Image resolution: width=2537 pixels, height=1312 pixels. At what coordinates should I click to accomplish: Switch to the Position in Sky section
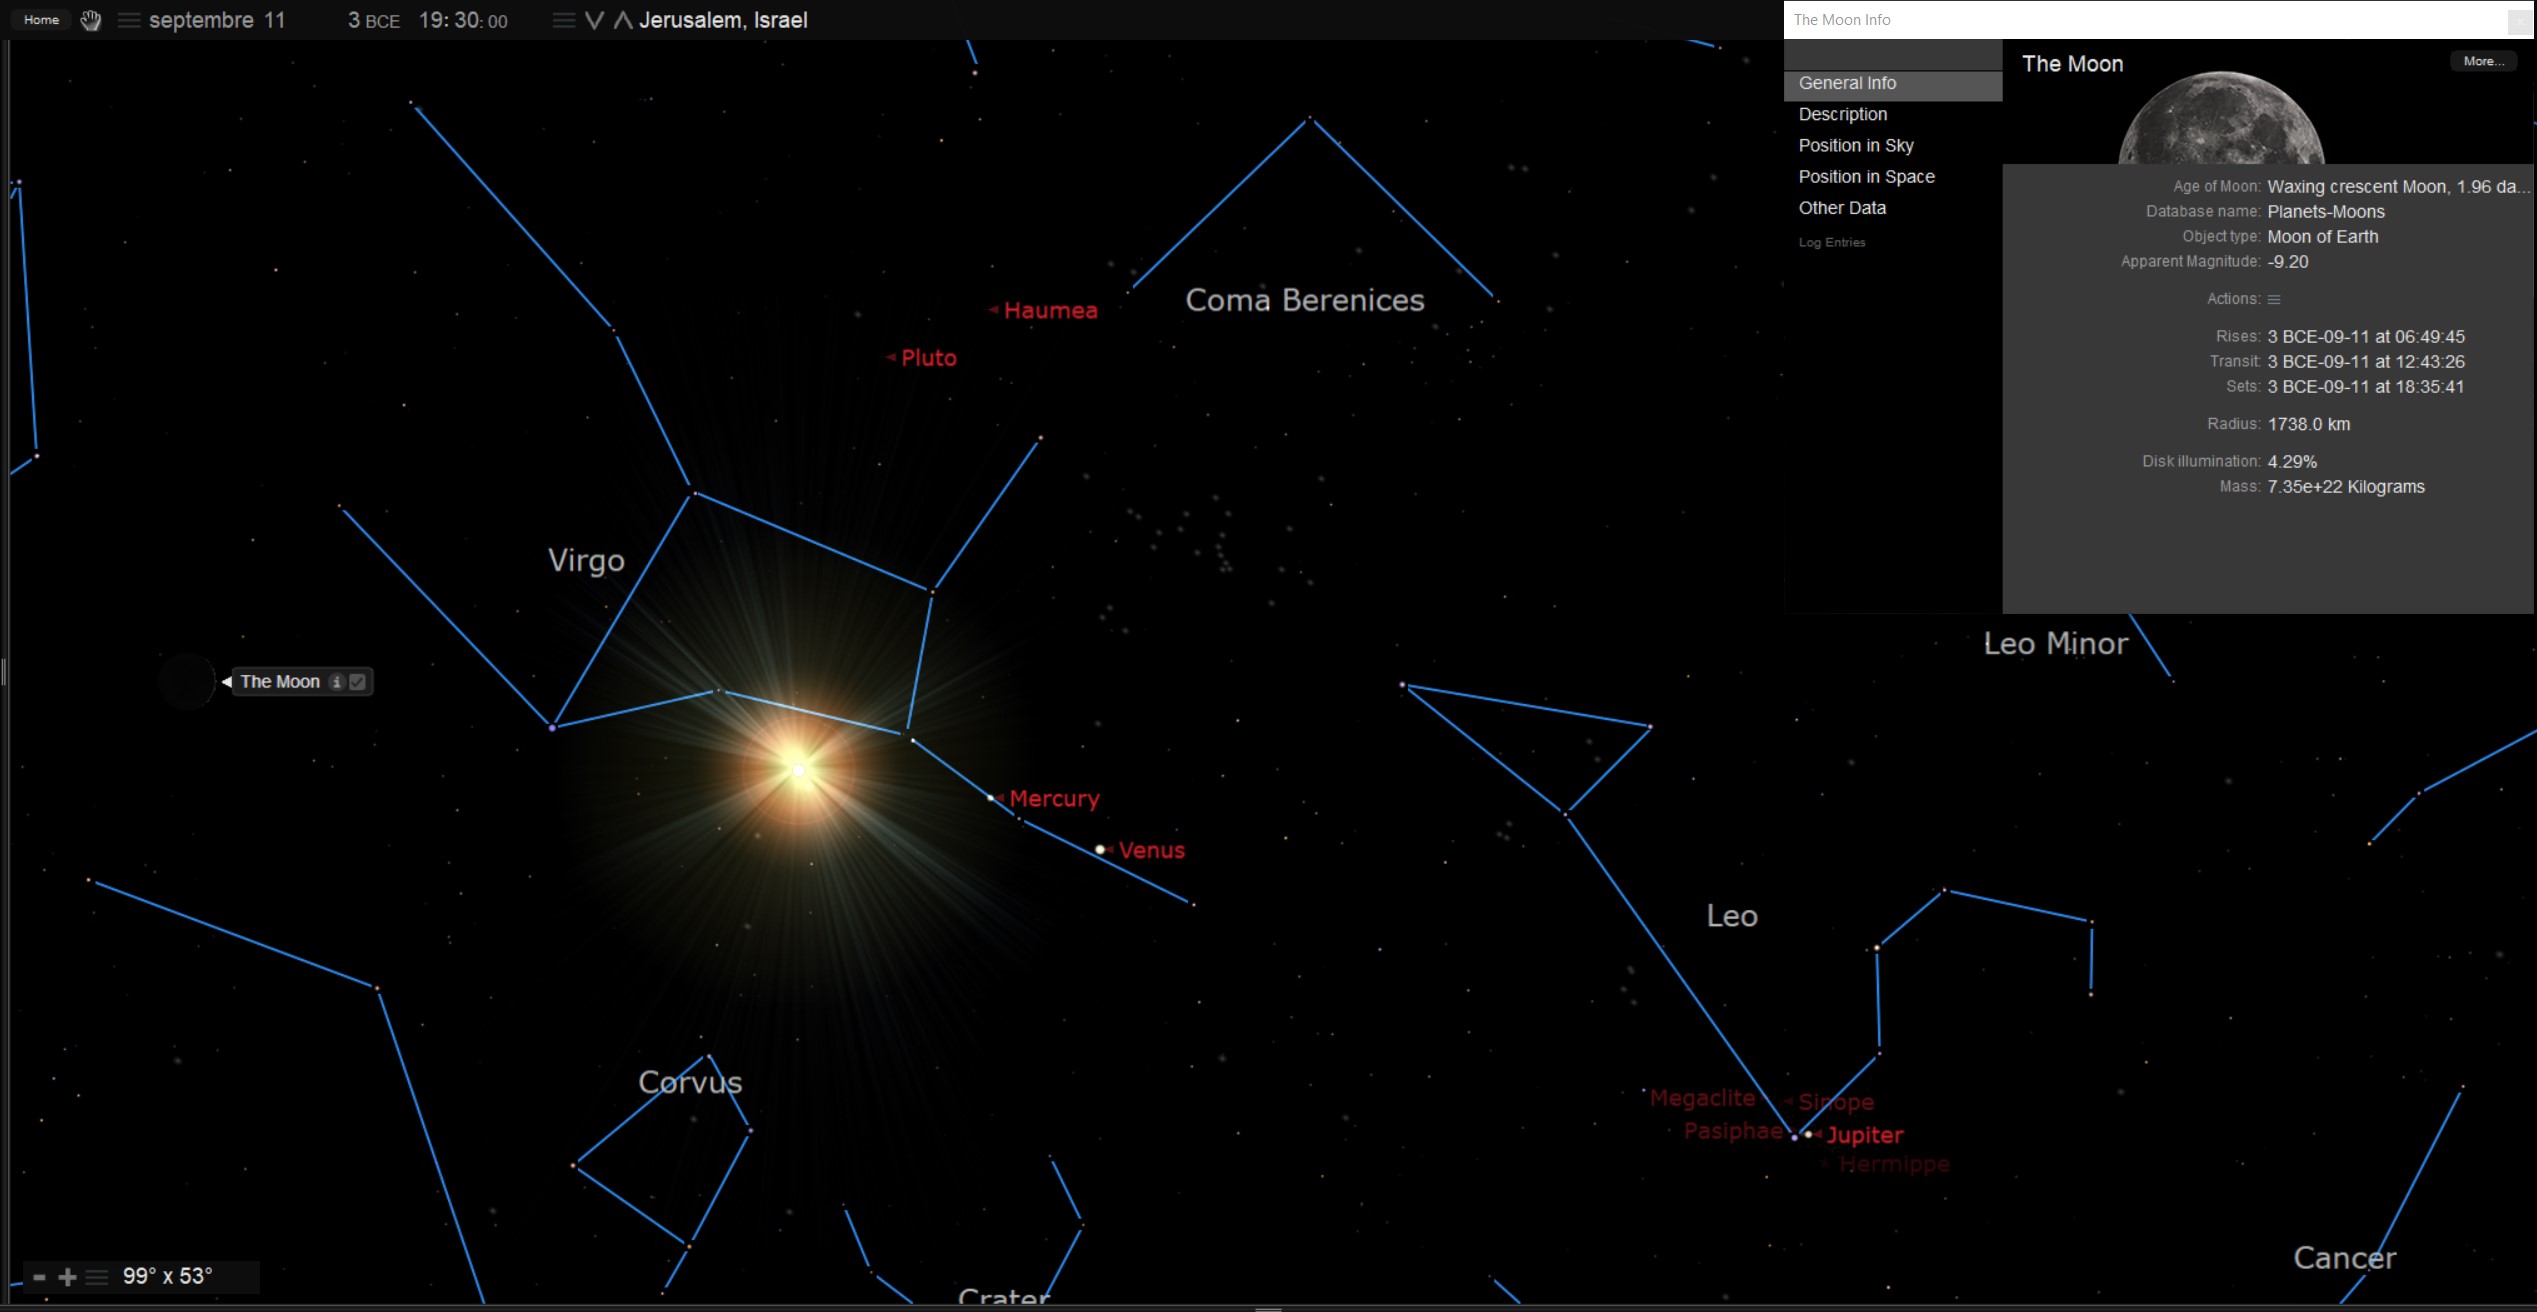tap(1856, 145)
